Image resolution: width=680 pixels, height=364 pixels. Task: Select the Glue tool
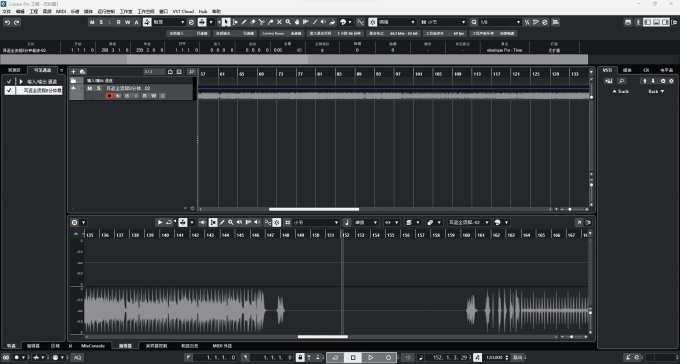coord(271,22)
